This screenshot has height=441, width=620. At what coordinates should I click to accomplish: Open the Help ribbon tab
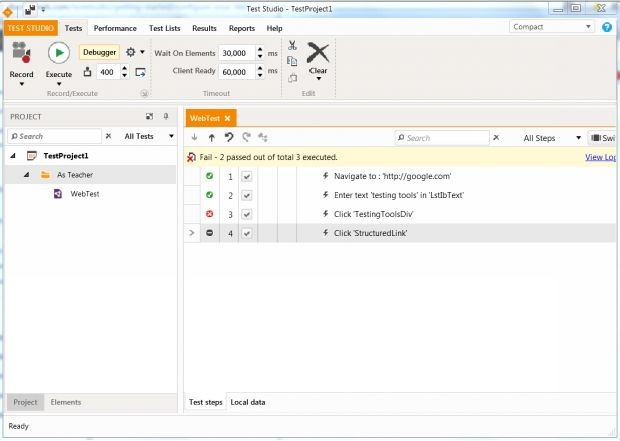click(274, 28)
